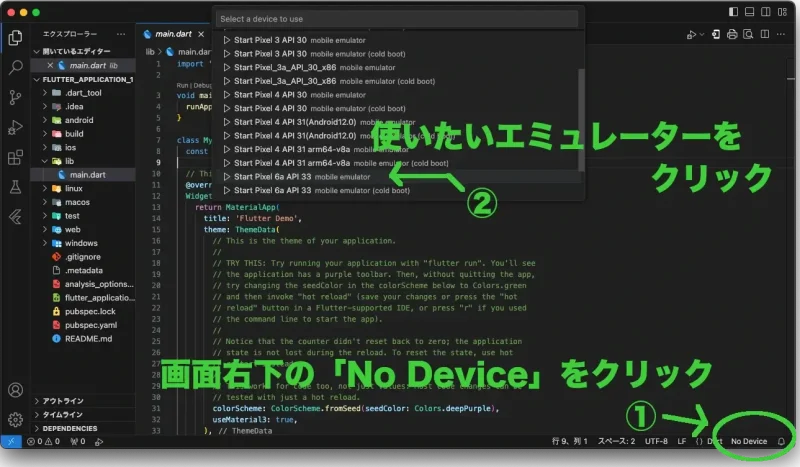
Task: Click UTF-8 encoding in status bar
Action: [x=656, y=441]
